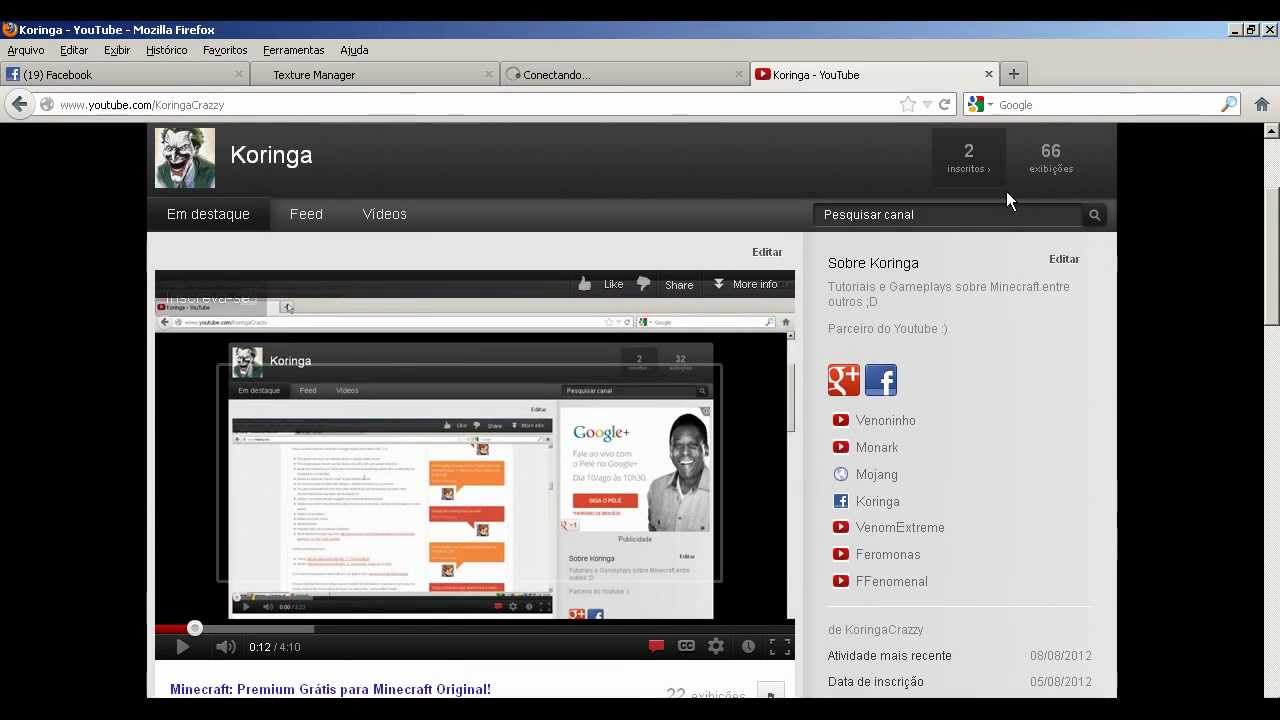Click the browser back arrow button
The height and width of the screenshot is (720, 1280).
[19, 104]
